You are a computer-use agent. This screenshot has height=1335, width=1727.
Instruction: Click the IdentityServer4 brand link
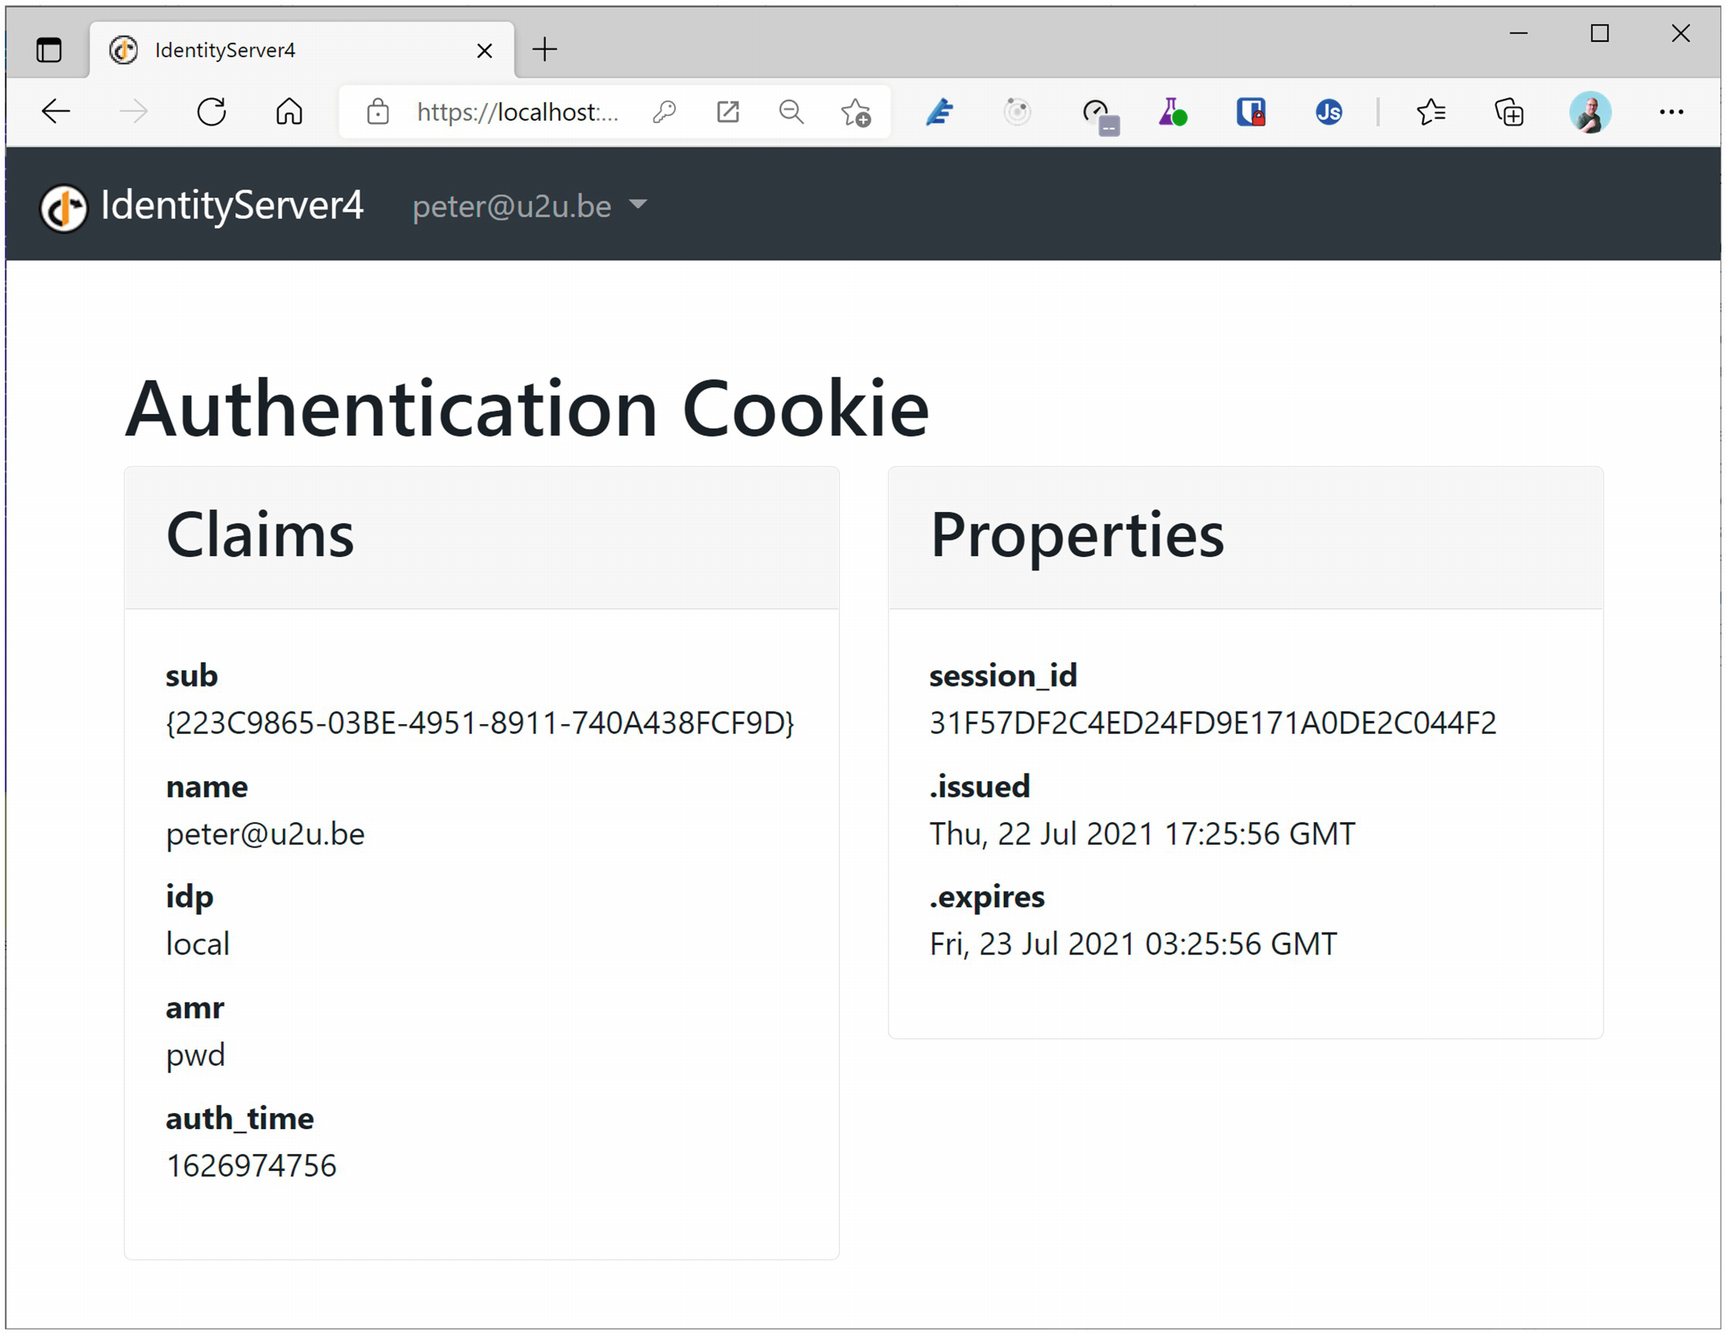[203, 206]
